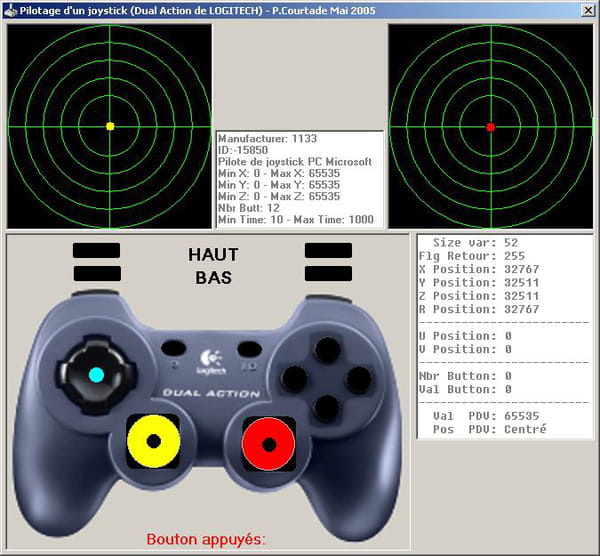Click 'Manufacturer: 1133' text
Viewport: 600px width, 556px height.
pyautogui.click(x=267, y=139)
